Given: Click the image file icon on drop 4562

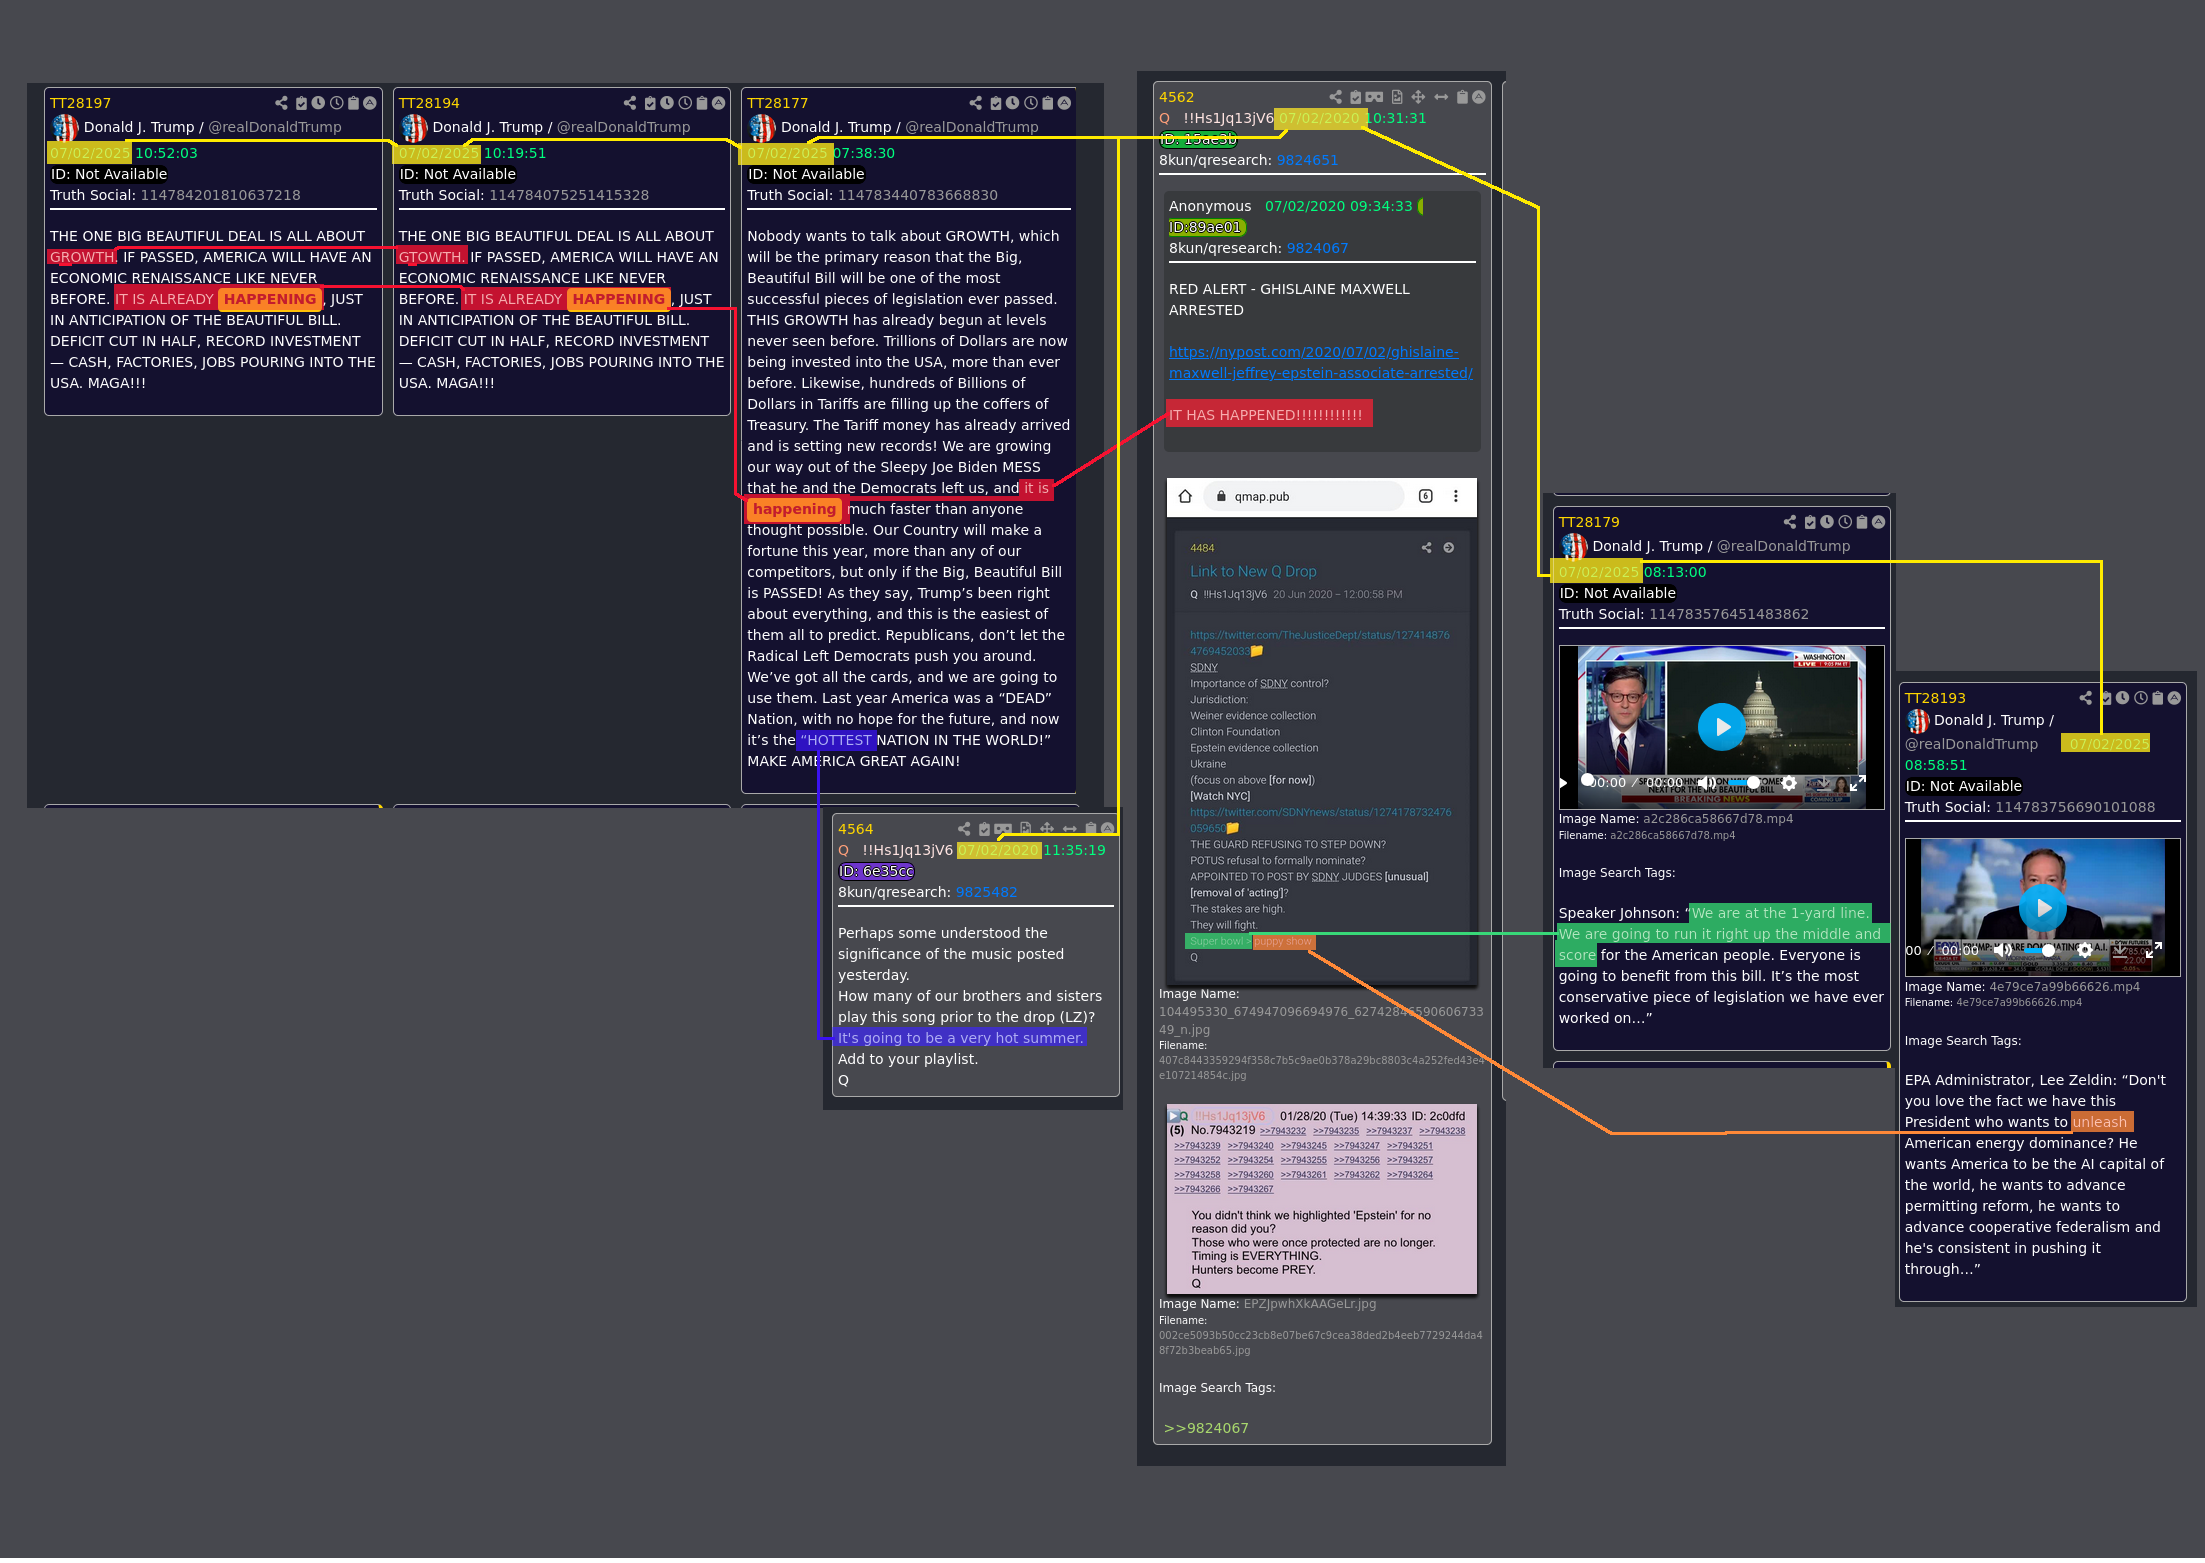Looking at the screenshot, I should 1397,97.
